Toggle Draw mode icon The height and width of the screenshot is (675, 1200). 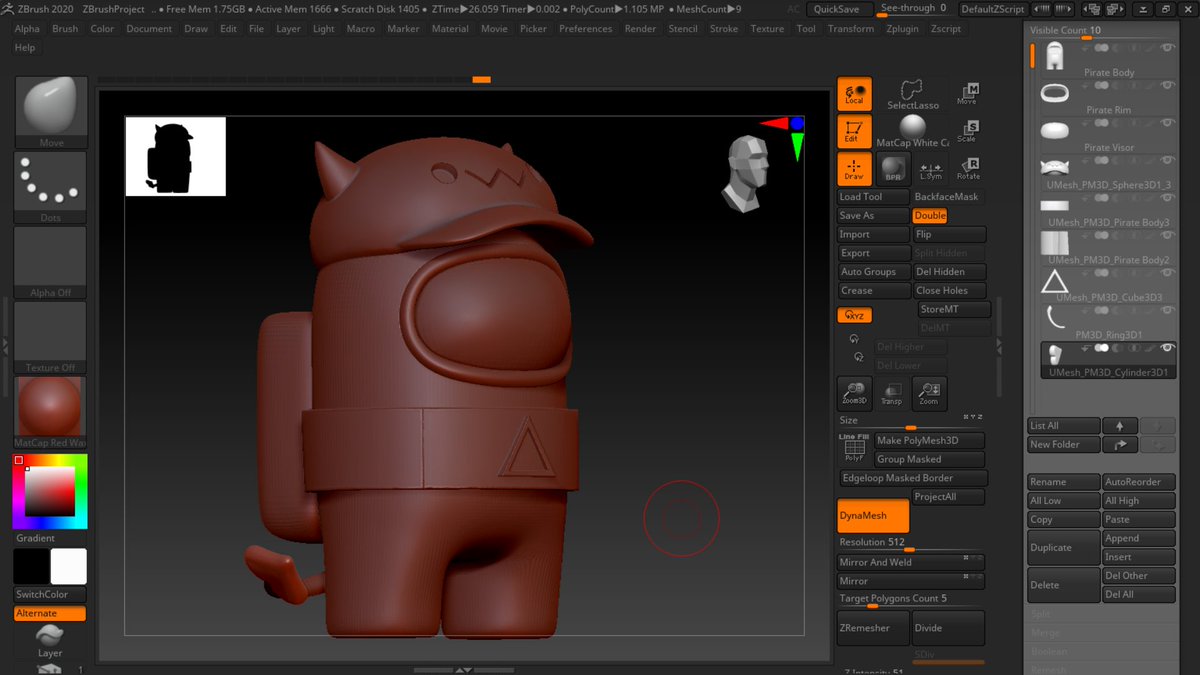coord(854,168)
